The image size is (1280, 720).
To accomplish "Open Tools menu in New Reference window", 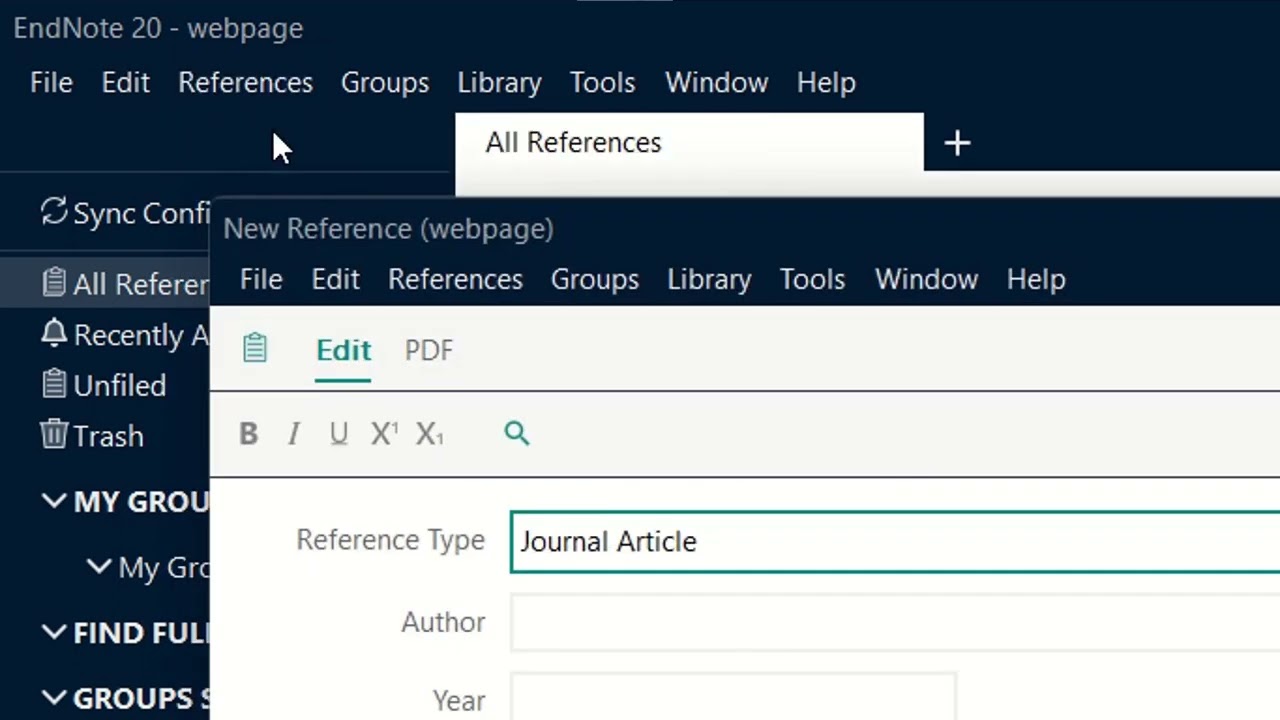I will click(x=812, y=279).
